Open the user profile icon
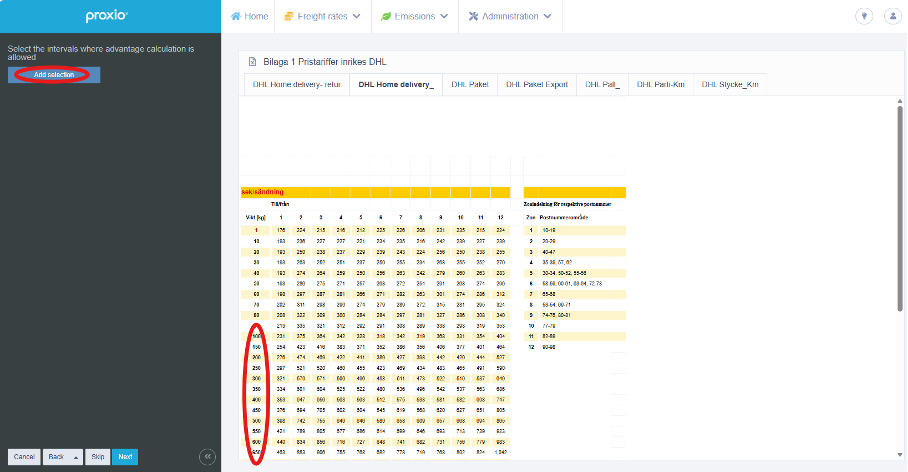Image resolution: width=908 pixels, height=472 pixels. 892,16
